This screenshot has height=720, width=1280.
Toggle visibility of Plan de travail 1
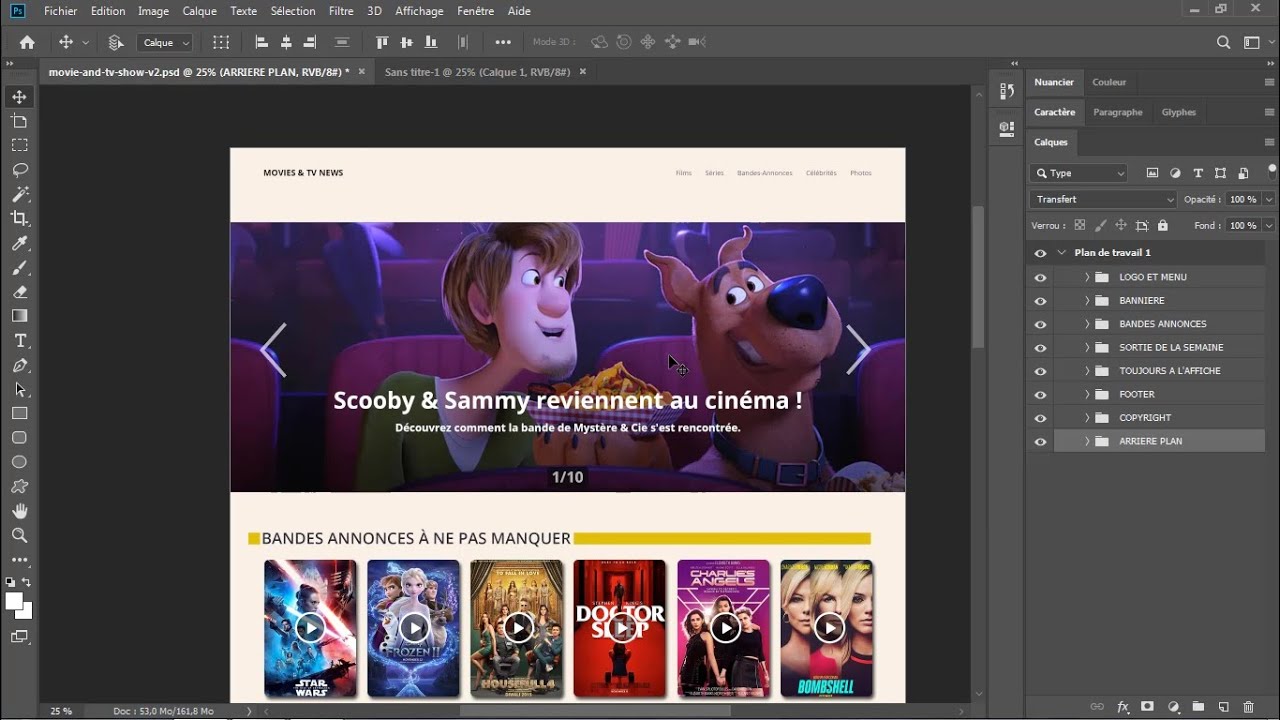(1040, 253)
